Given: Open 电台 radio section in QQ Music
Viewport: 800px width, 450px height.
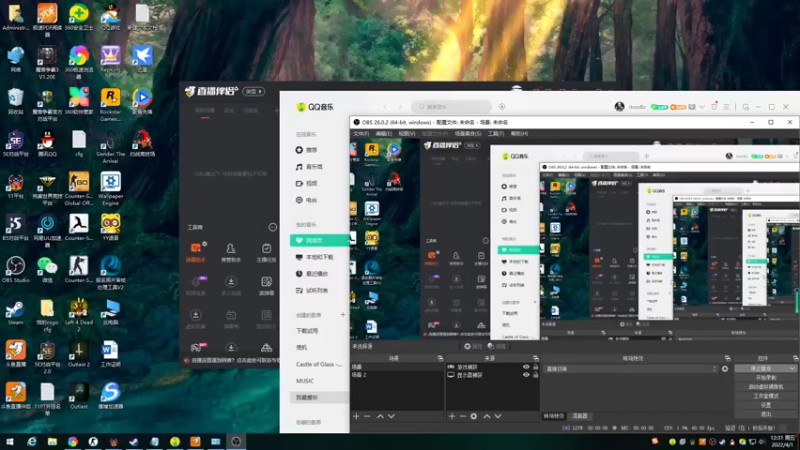Looking at the screenshot, I should tap(307, 200).
